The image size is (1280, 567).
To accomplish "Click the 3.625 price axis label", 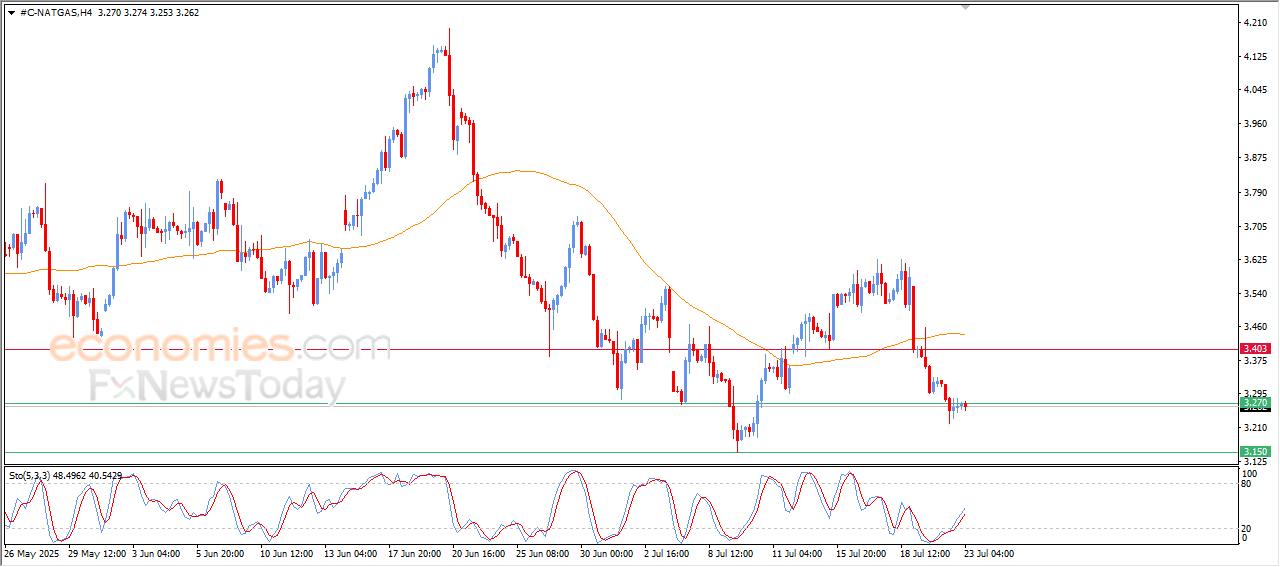I will click(1256, 259).
